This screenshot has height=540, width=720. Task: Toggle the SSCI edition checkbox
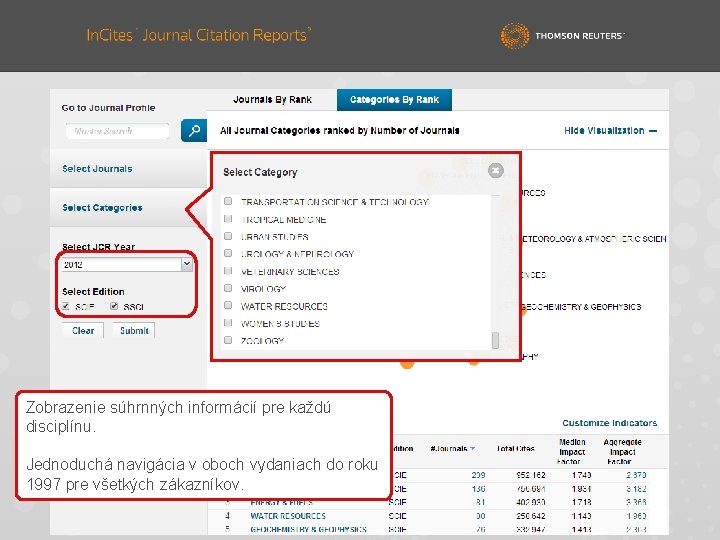tap(114, 306)
